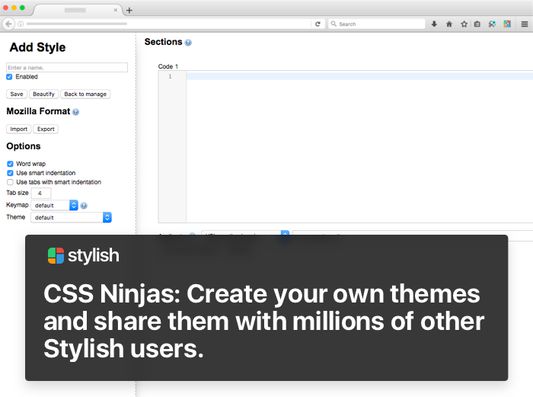Disable Use smart indentation checkbox

10,173
